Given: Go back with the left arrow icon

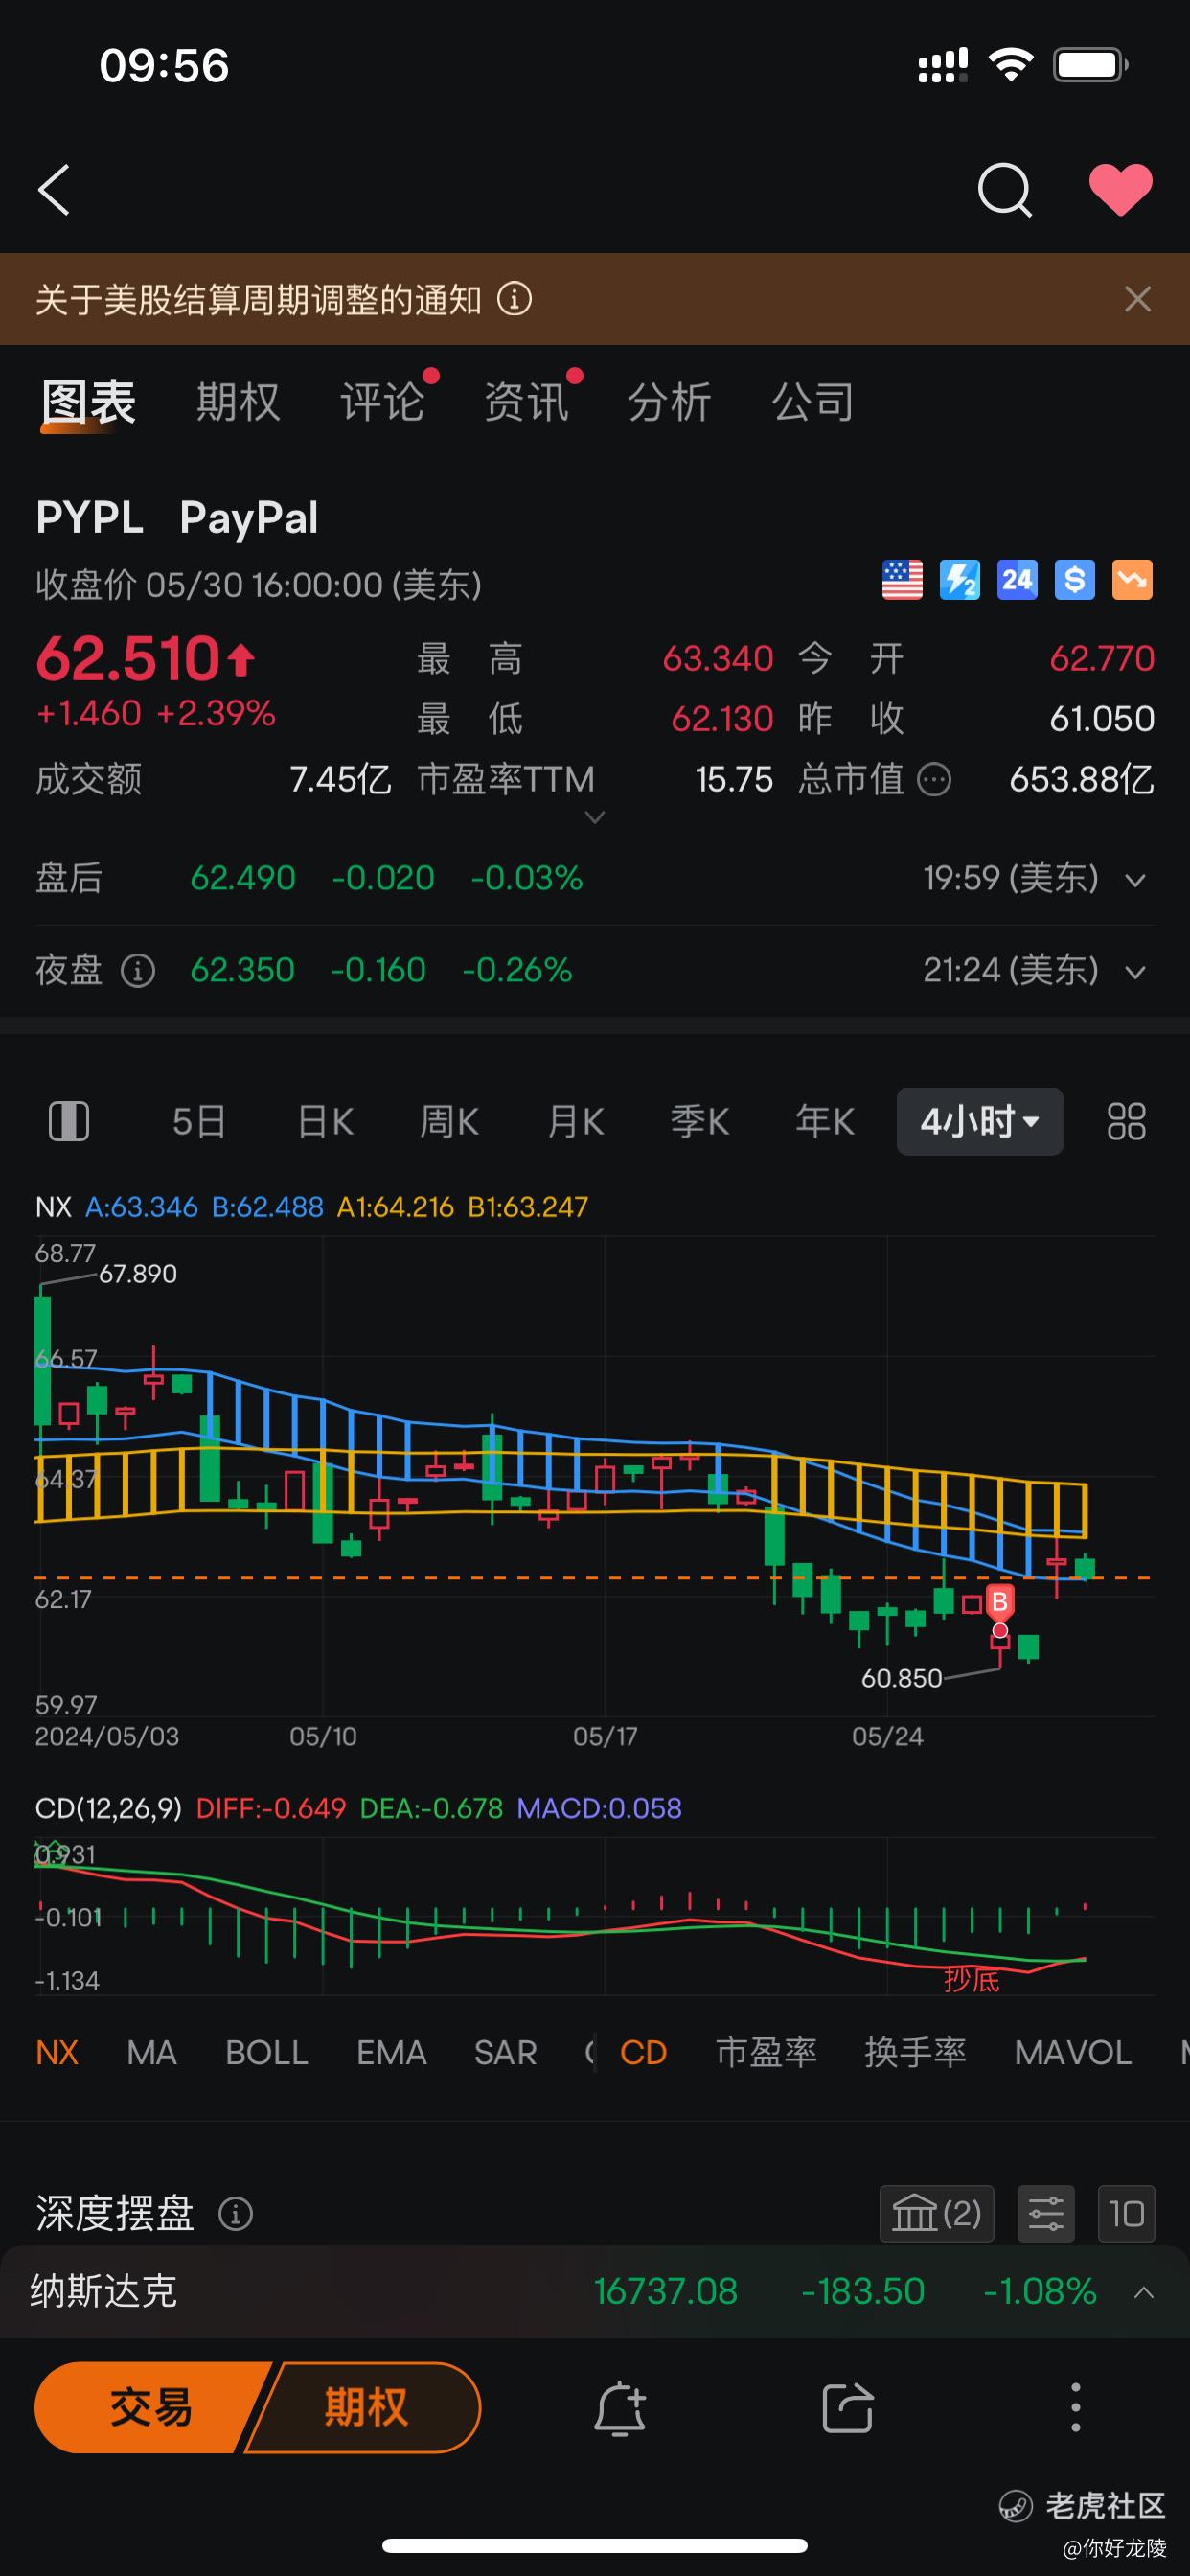Looking at the screenshot, I should click(54, 190).
